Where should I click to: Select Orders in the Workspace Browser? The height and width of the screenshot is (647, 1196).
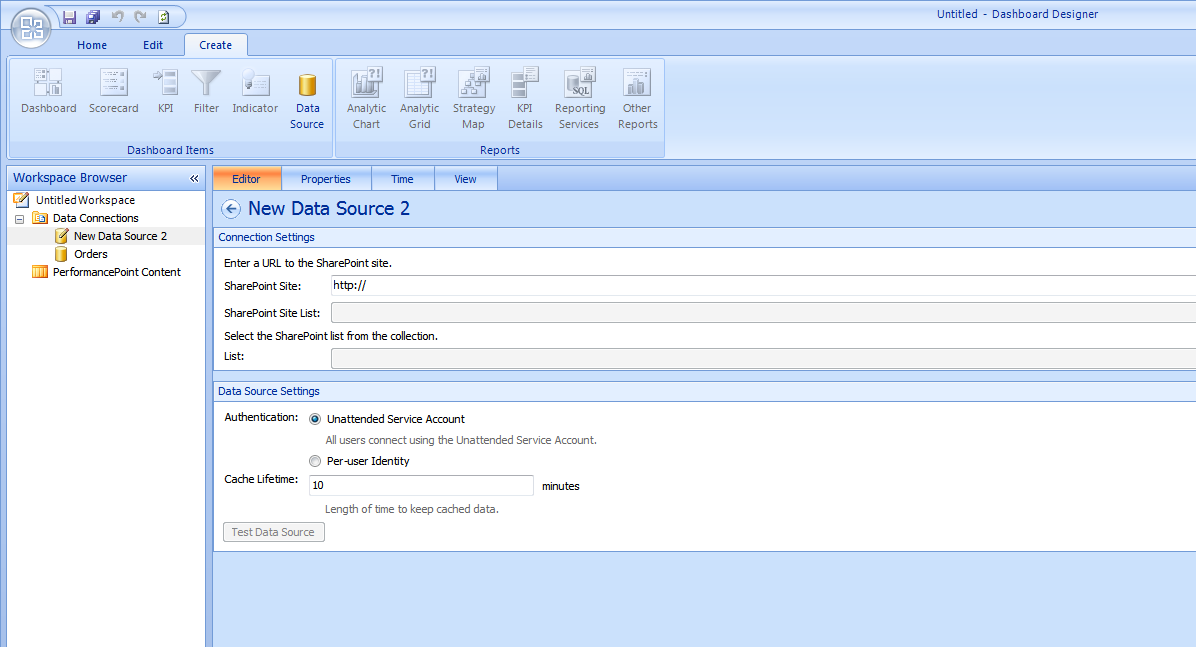pos(90,254)
